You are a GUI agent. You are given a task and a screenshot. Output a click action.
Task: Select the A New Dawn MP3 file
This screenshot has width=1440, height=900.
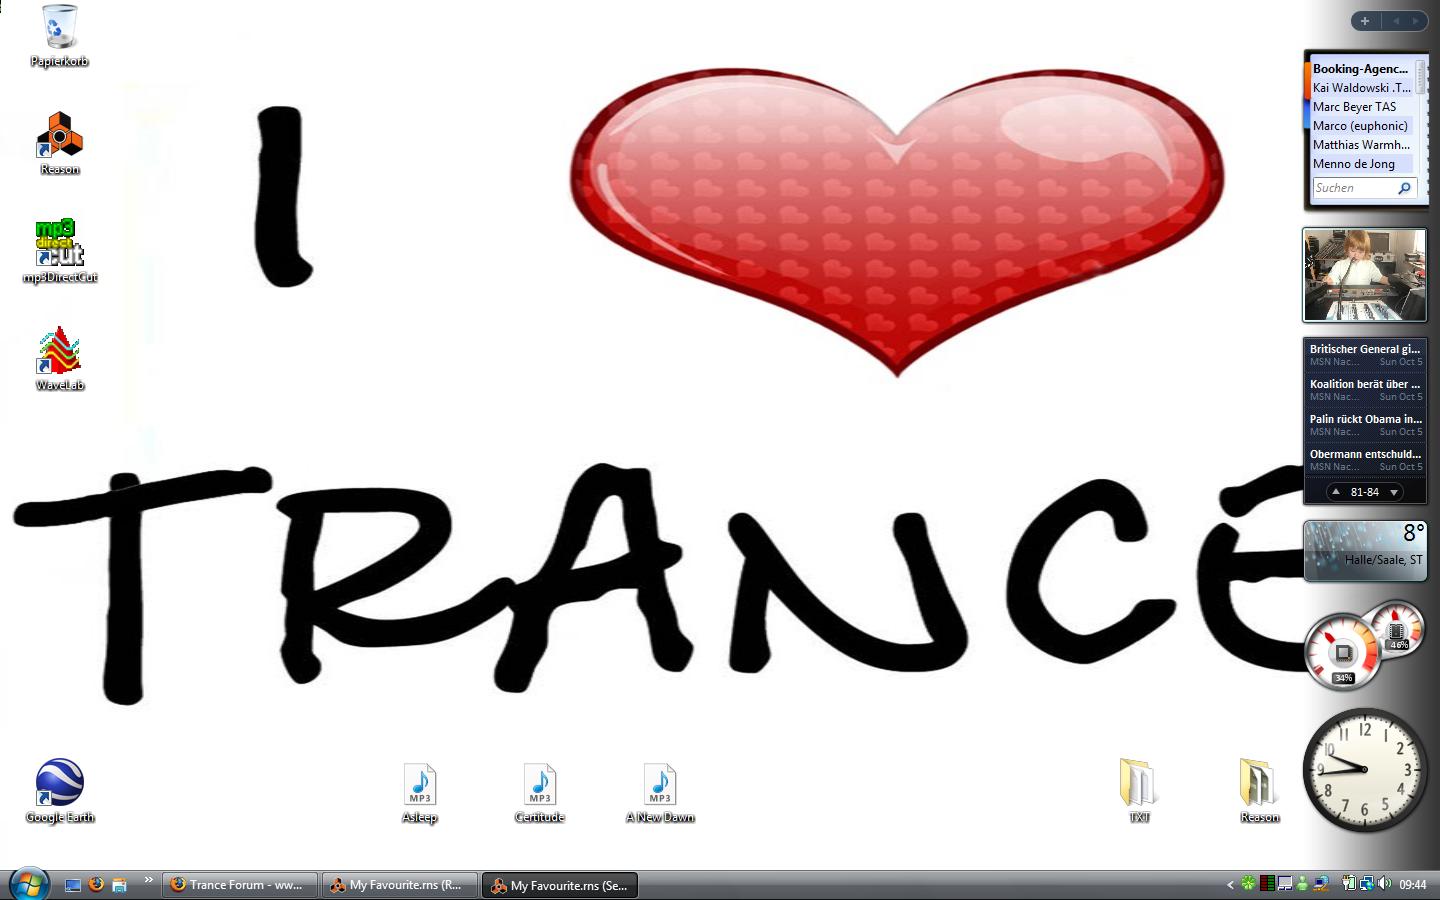[660, 786]
